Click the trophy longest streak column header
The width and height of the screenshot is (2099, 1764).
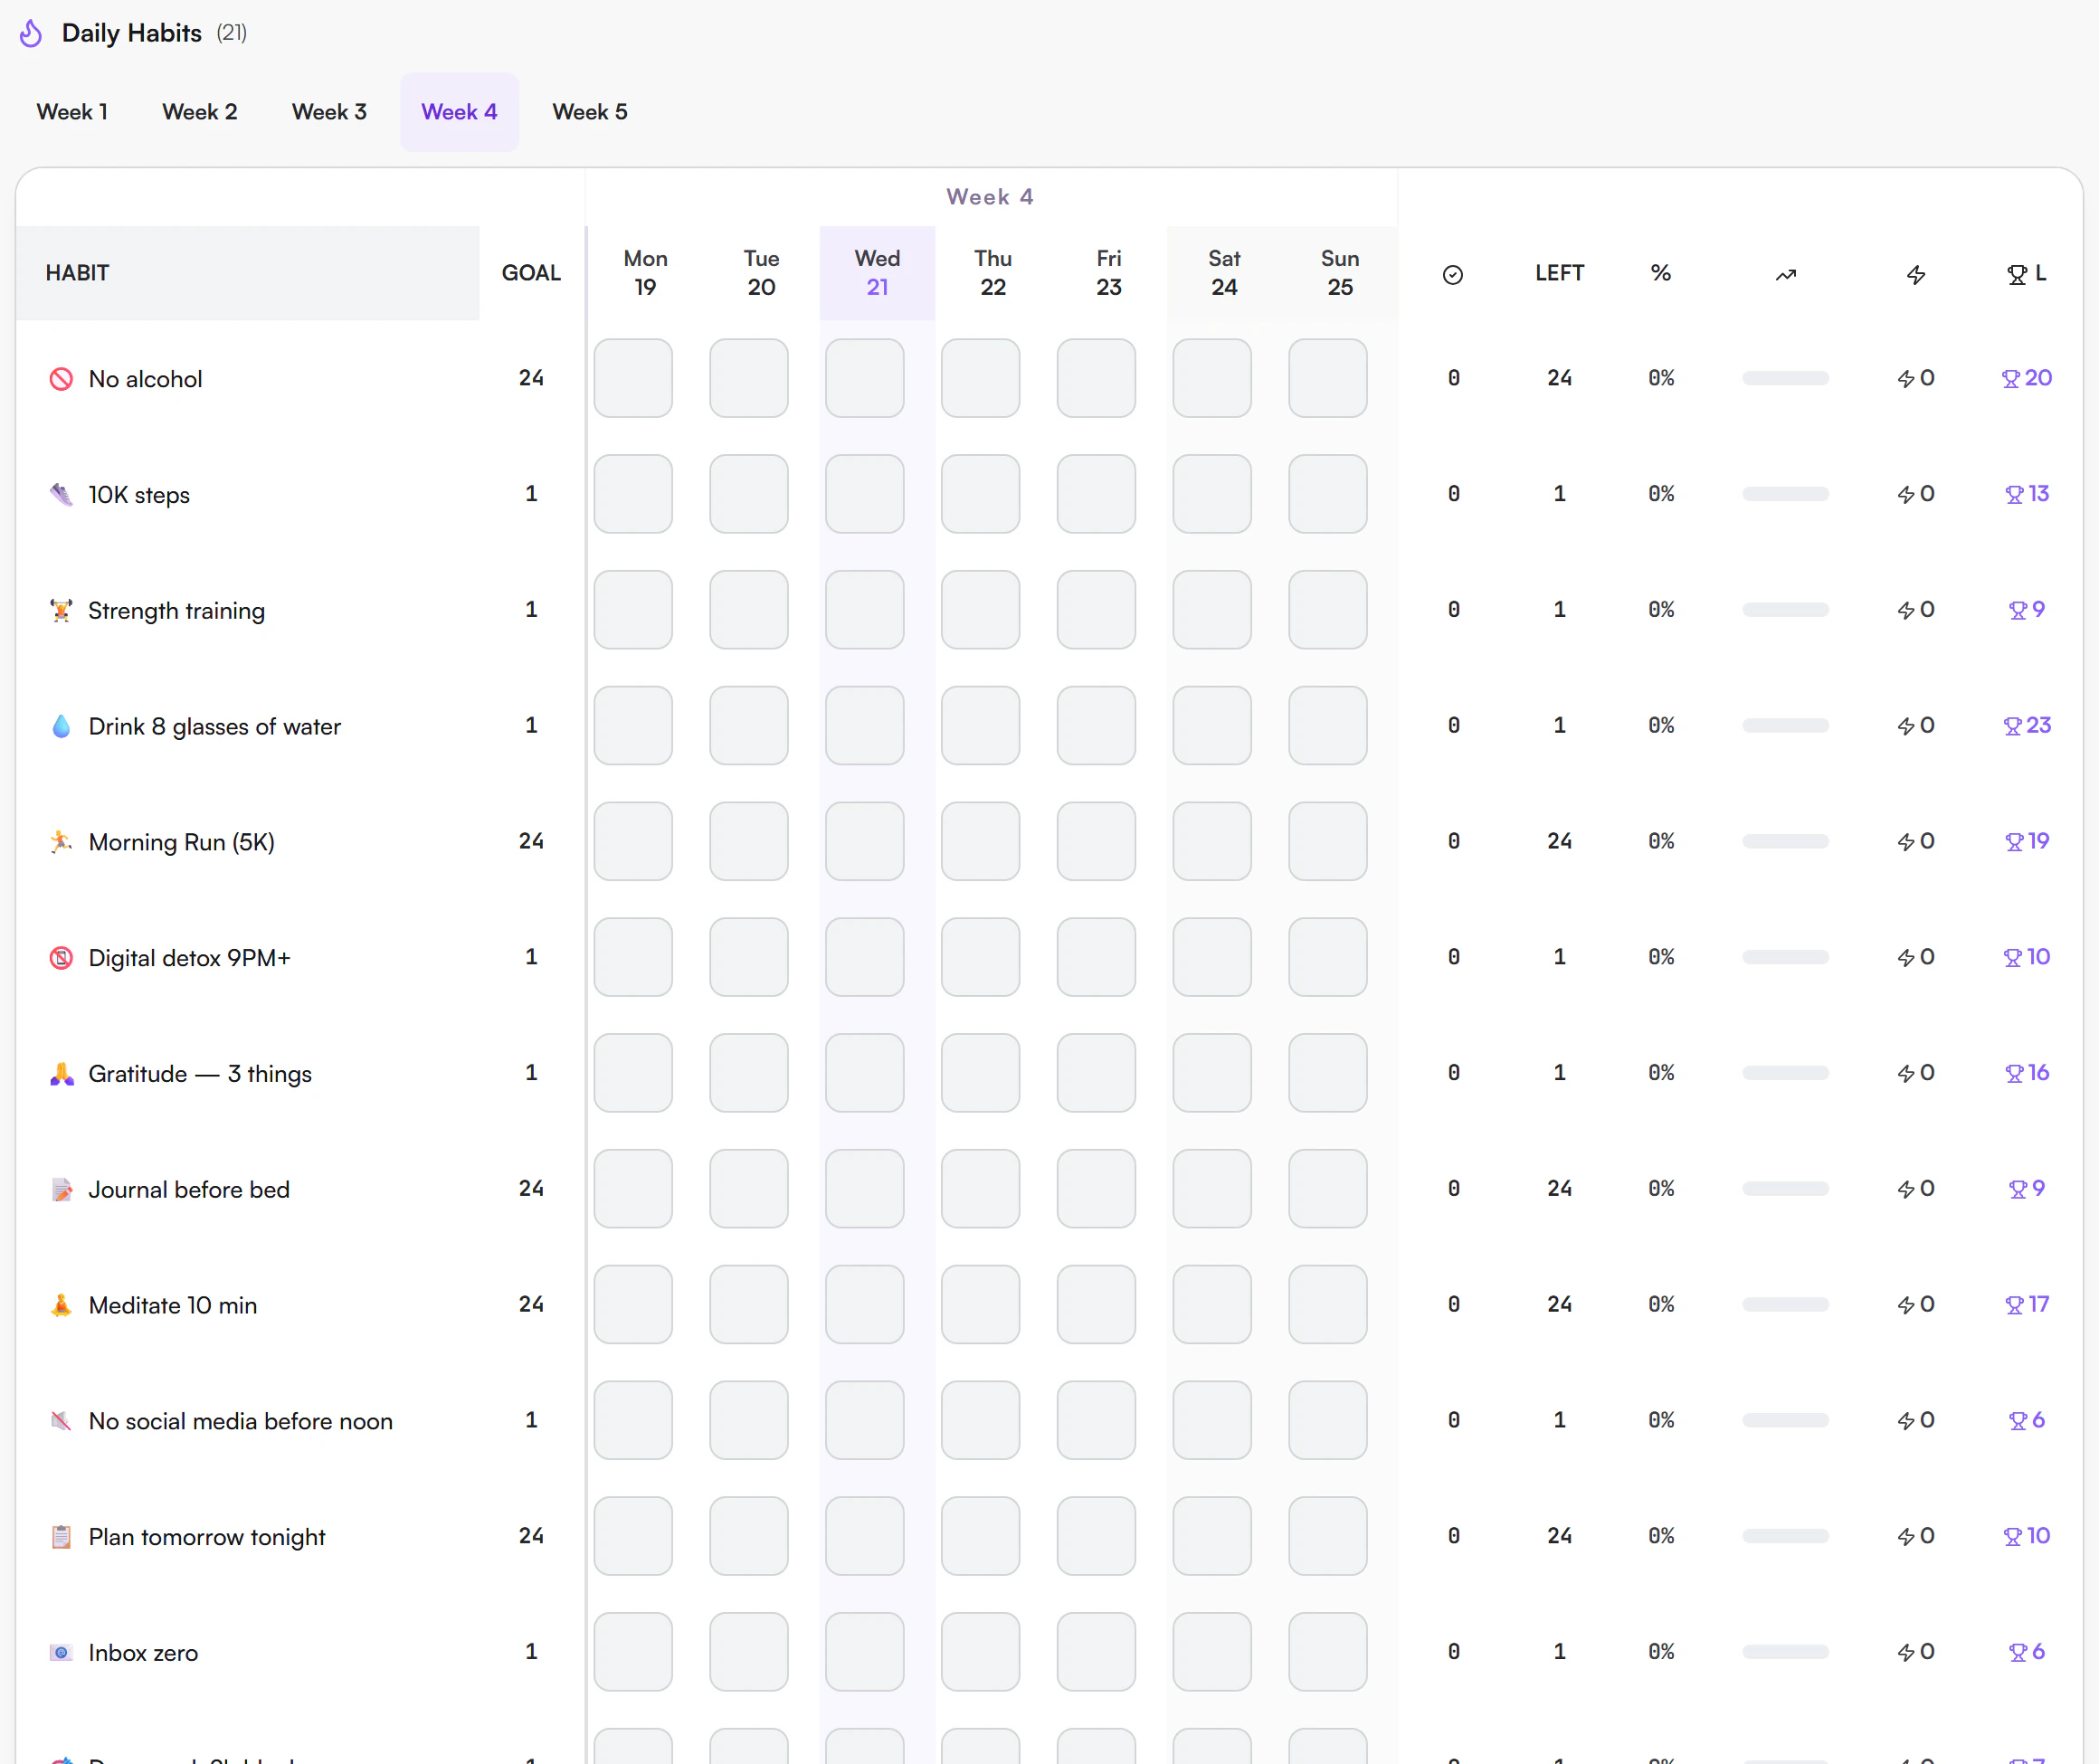pyautogui.click(x=2027, y=274)
